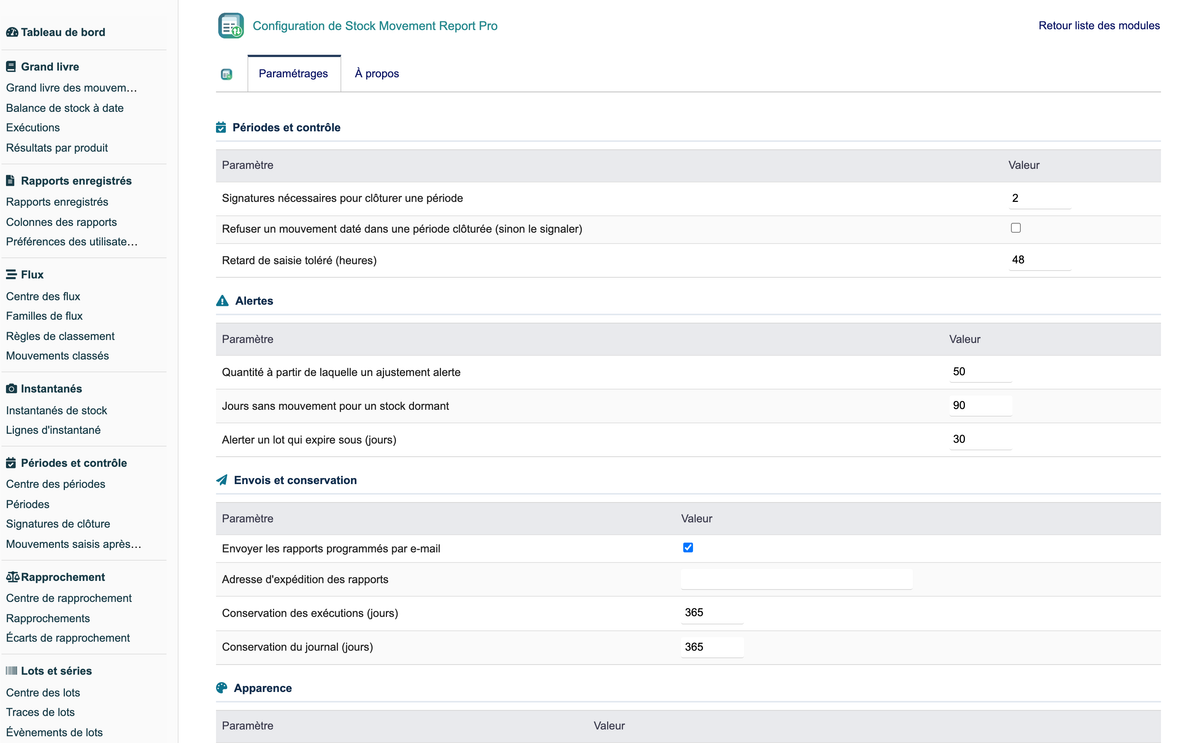Open Évènements de lots
Screen dimensions: 1200x743
pos(54,732)
